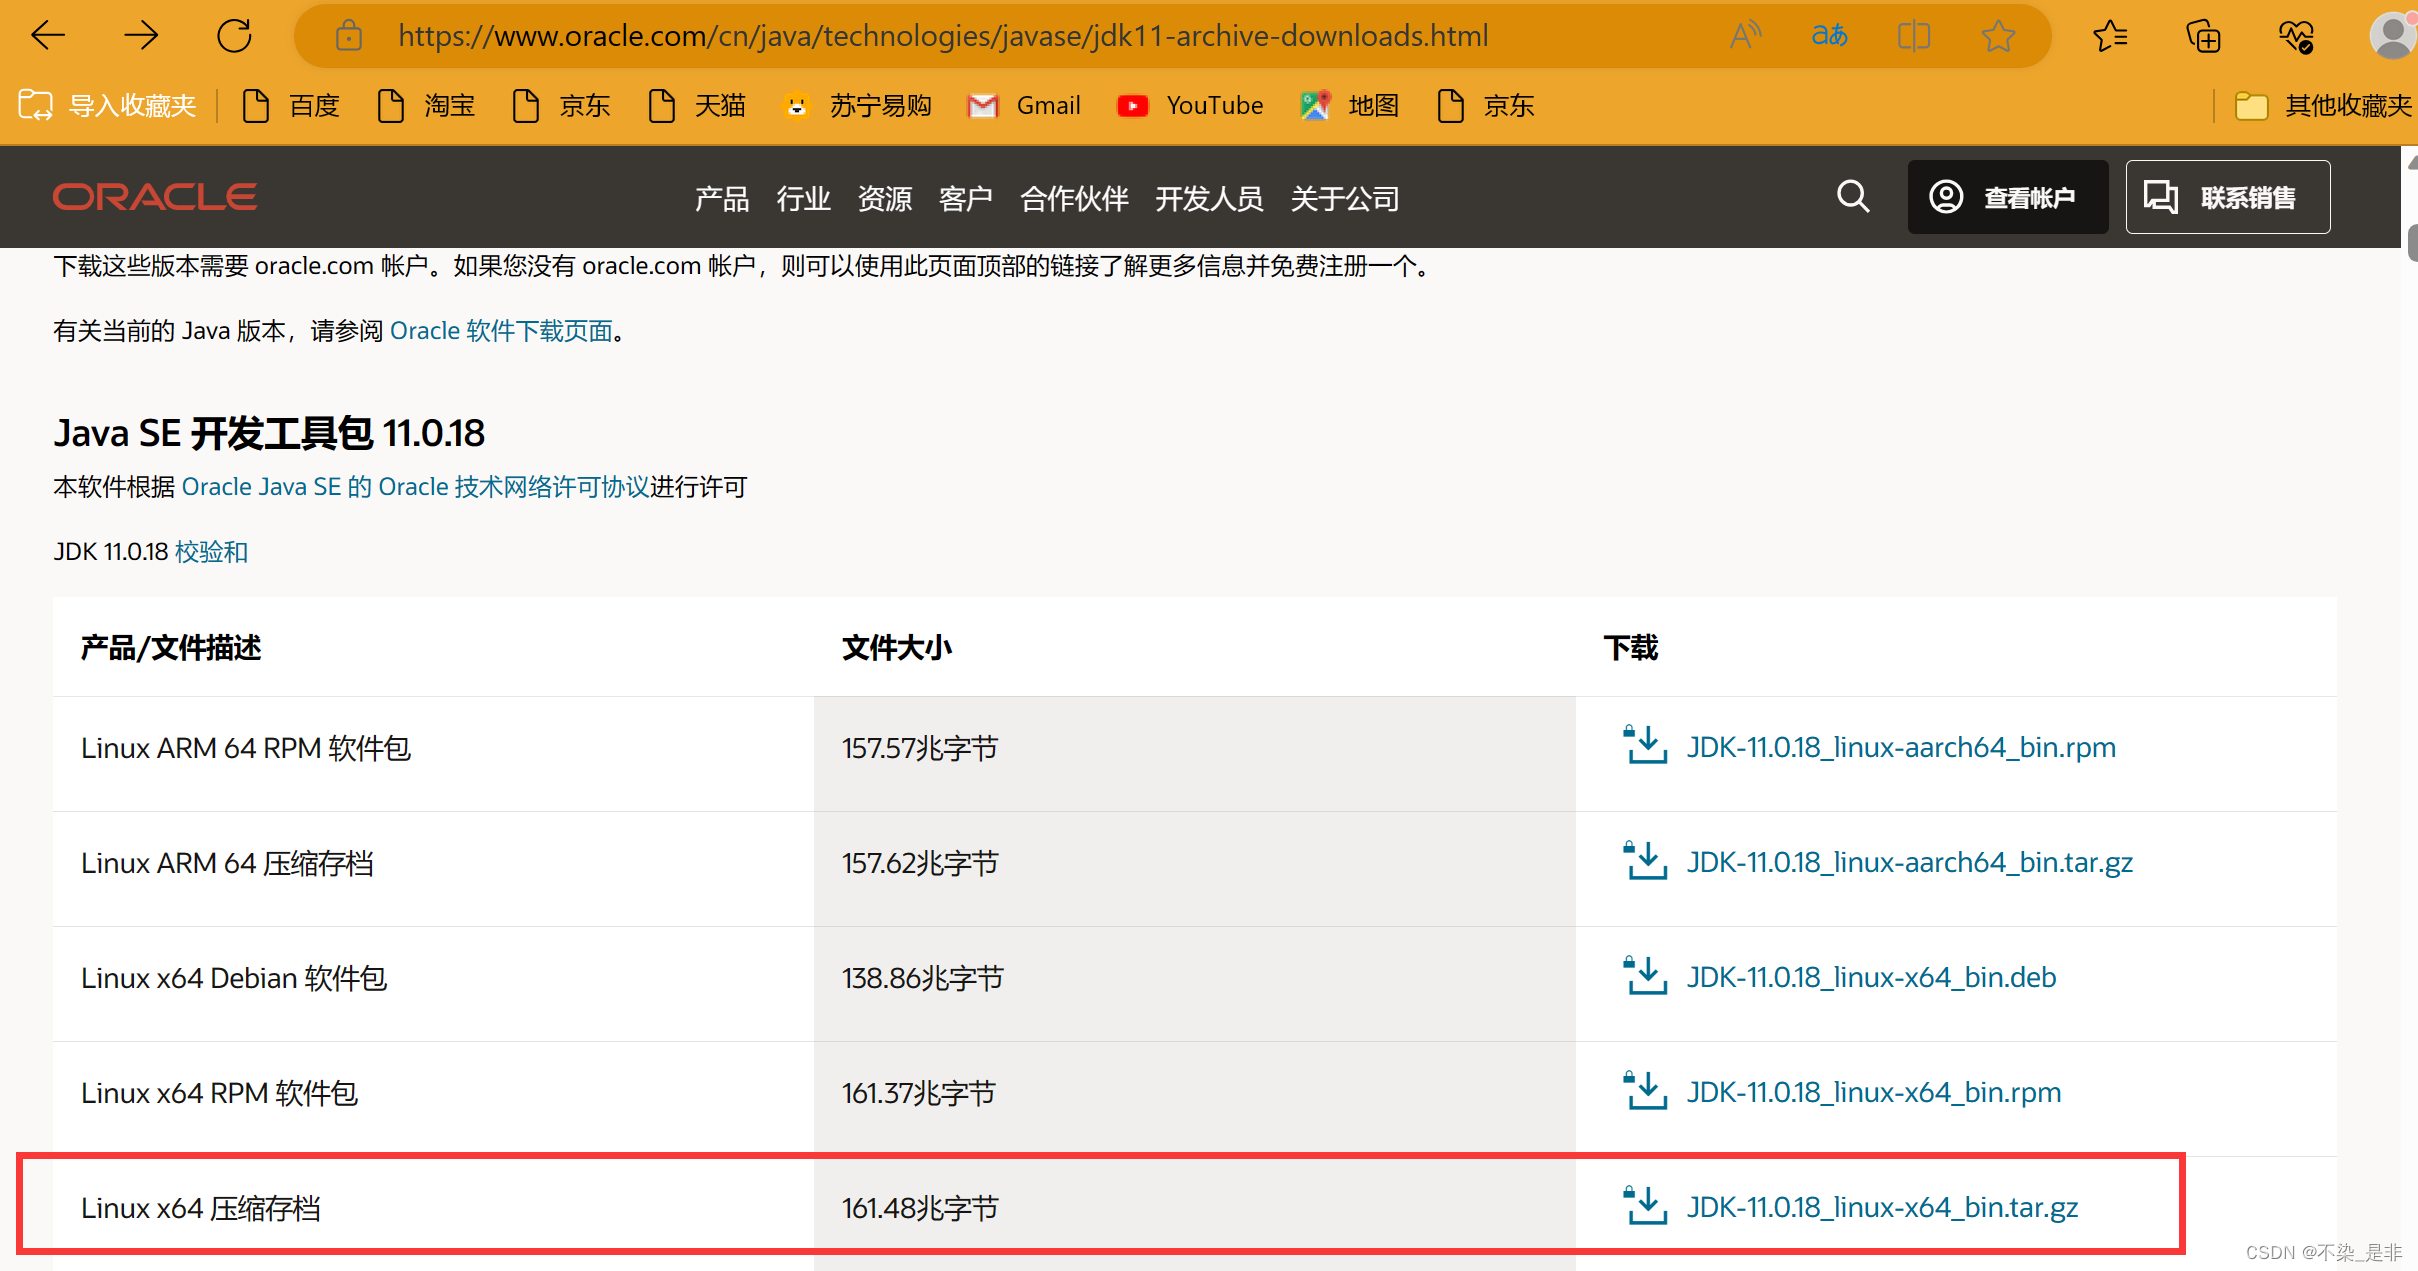2418x1271 pixels.
Task: Open the Gmail bookmark
Action: click(x=1024, y=105)
